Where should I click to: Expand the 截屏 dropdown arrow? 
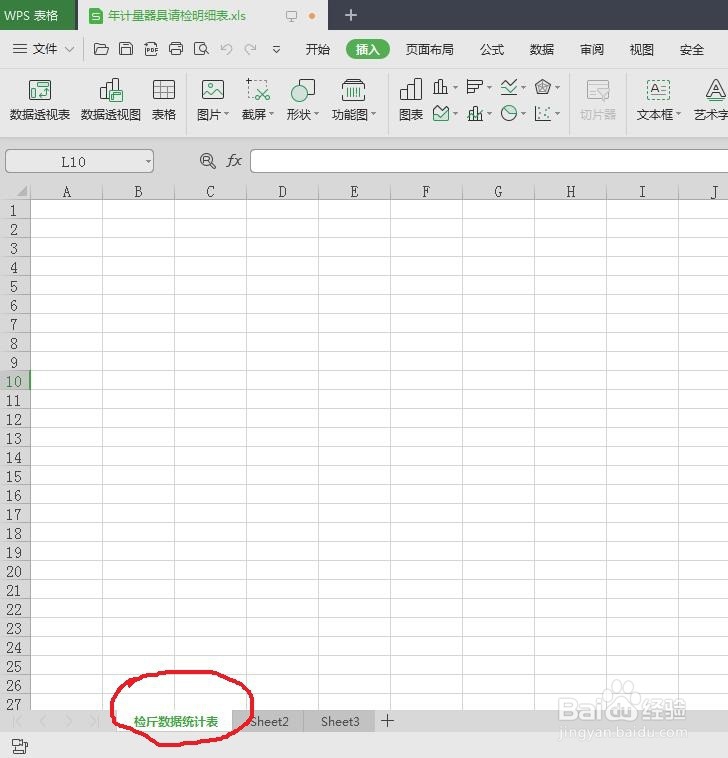pos(271,114)
